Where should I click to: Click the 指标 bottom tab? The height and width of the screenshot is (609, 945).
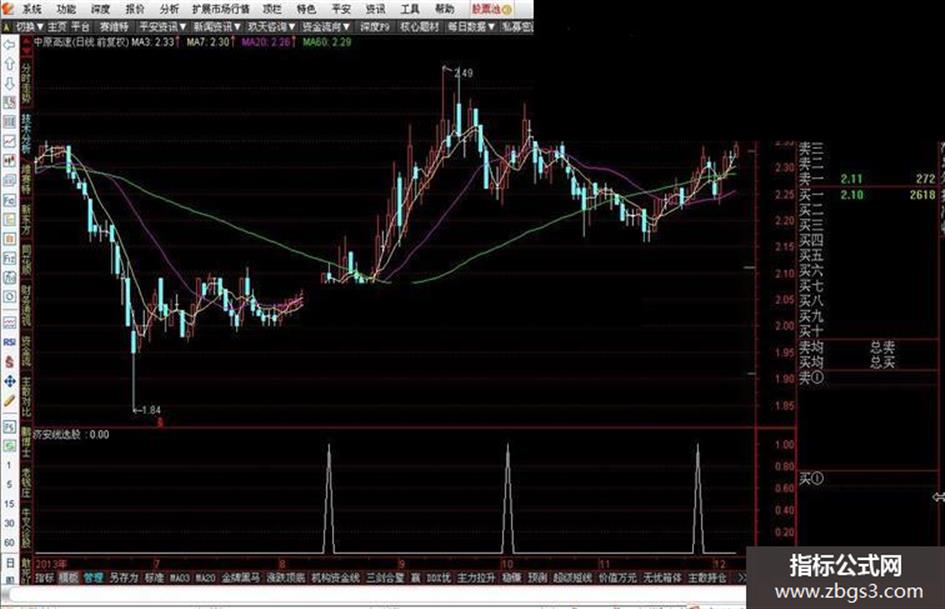pyautogui.click(x=44, y=578)
